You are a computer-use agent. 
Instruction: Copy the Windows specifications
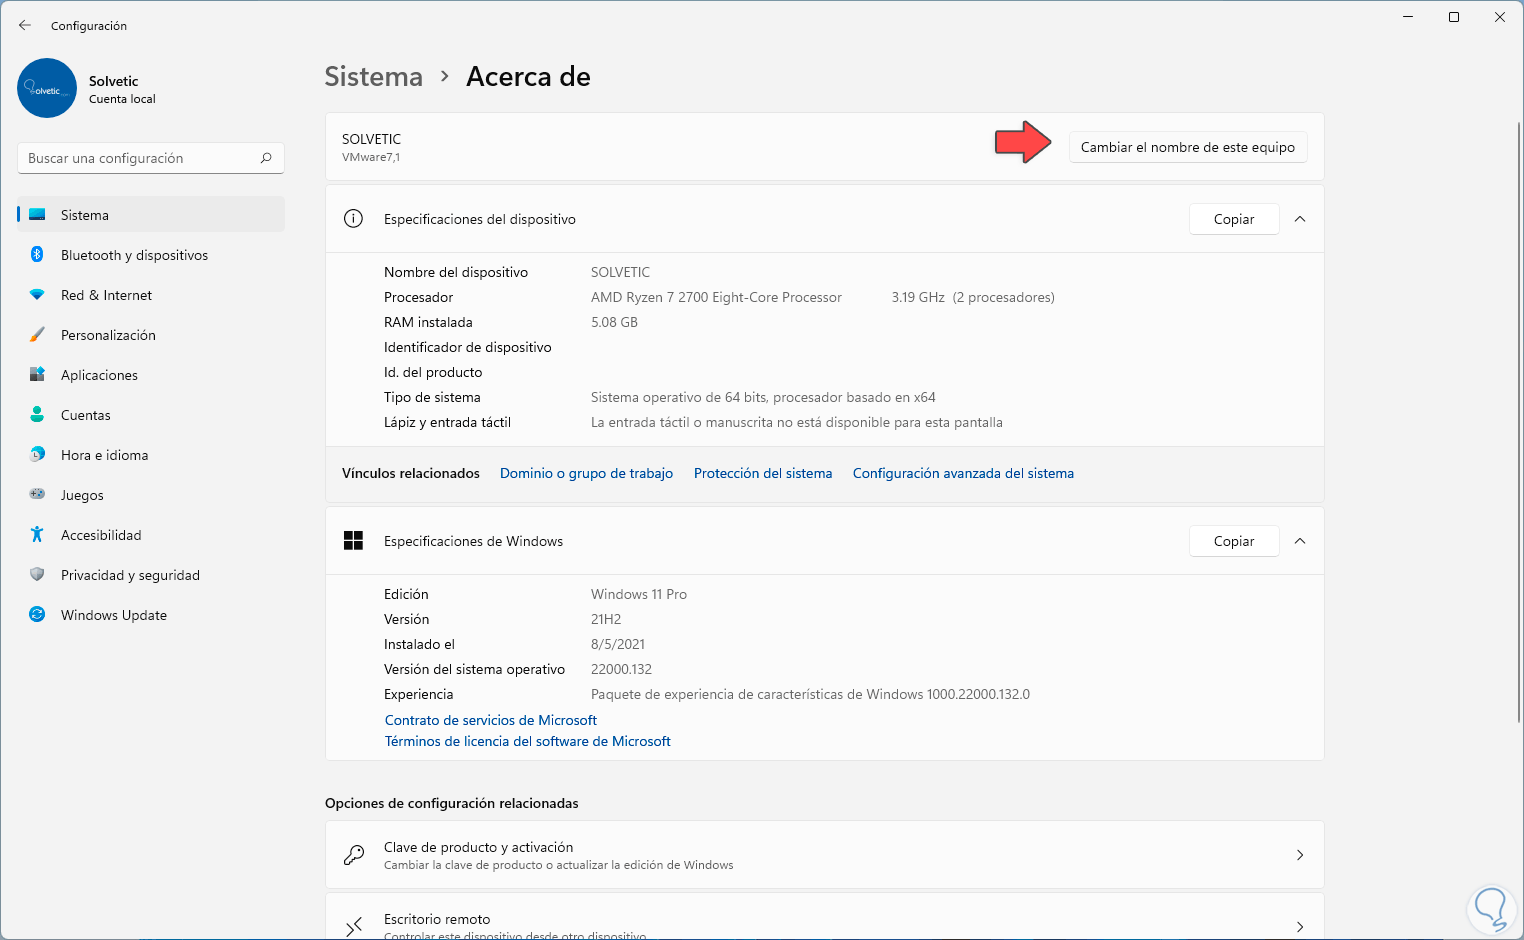pyautogui.click(x=1234, y=541)
